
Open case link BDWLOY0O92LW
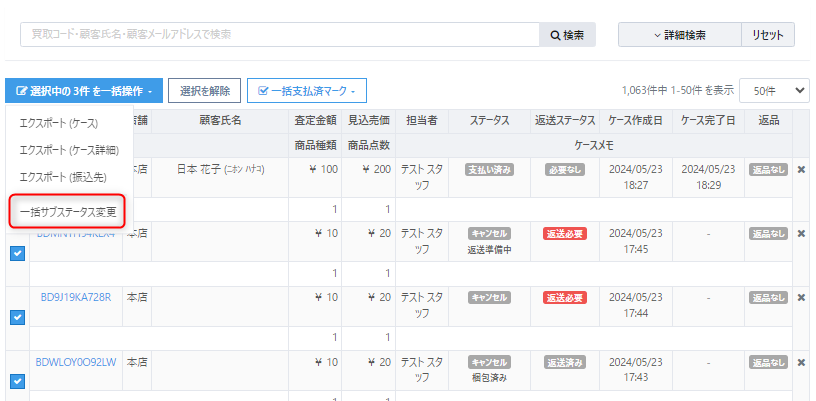click(x=76, y=362)
